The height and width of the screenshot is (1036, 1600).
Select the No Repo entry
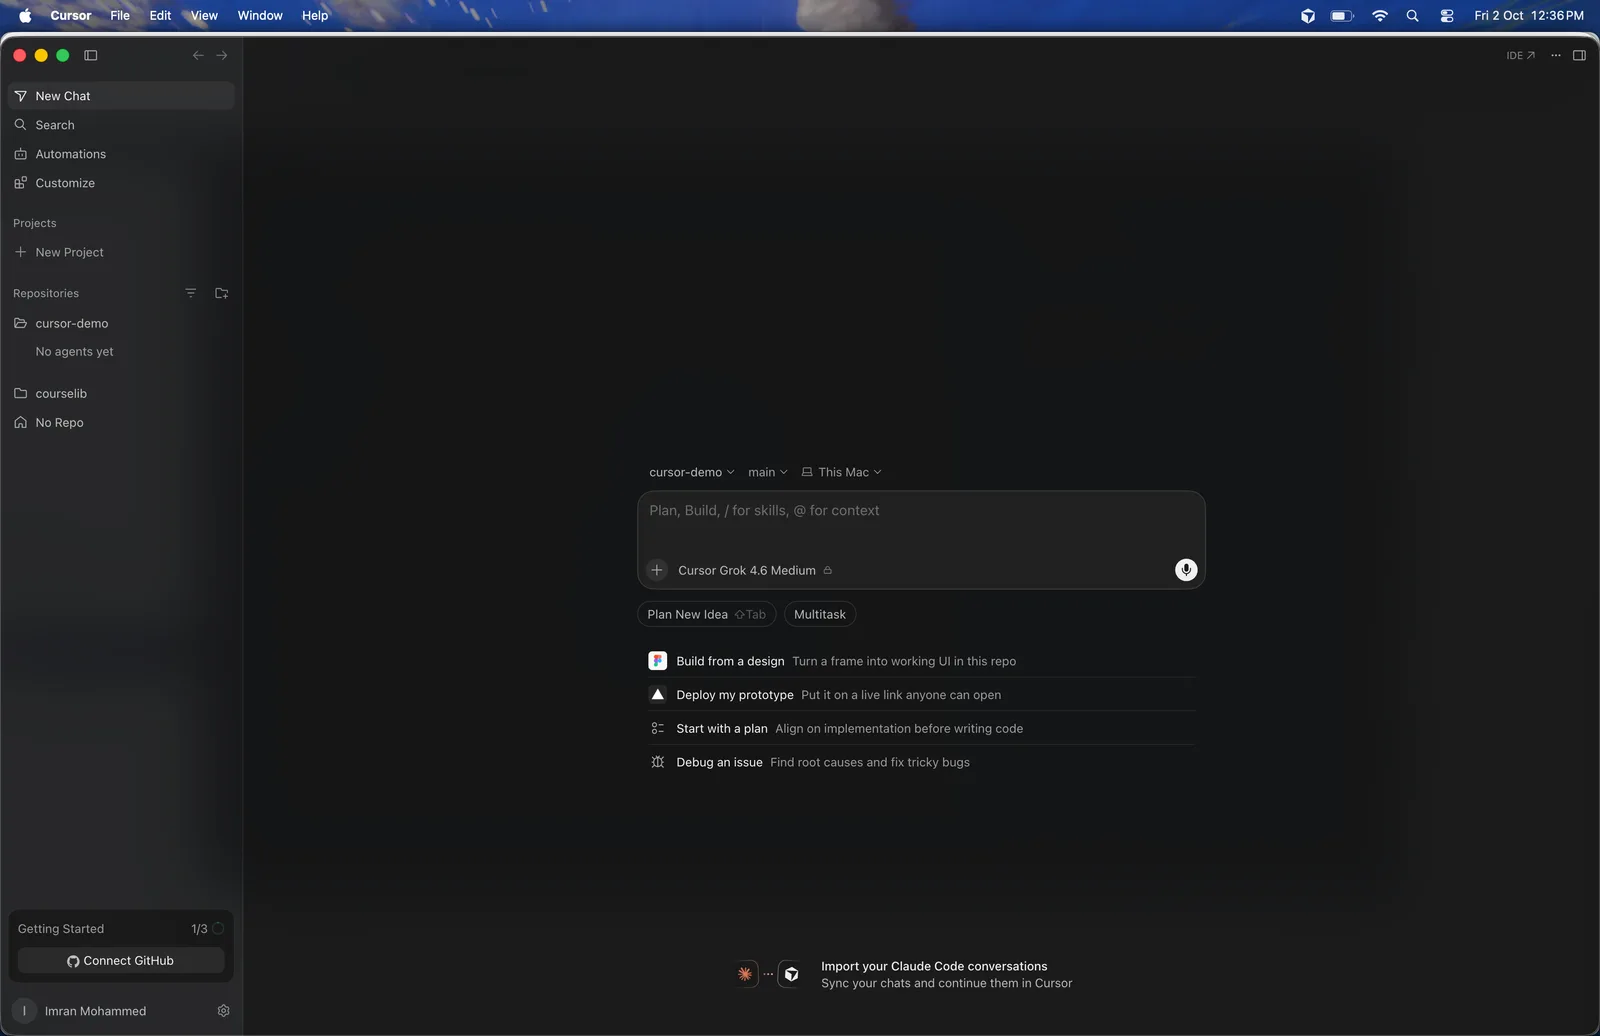click(x=121, y=422)
